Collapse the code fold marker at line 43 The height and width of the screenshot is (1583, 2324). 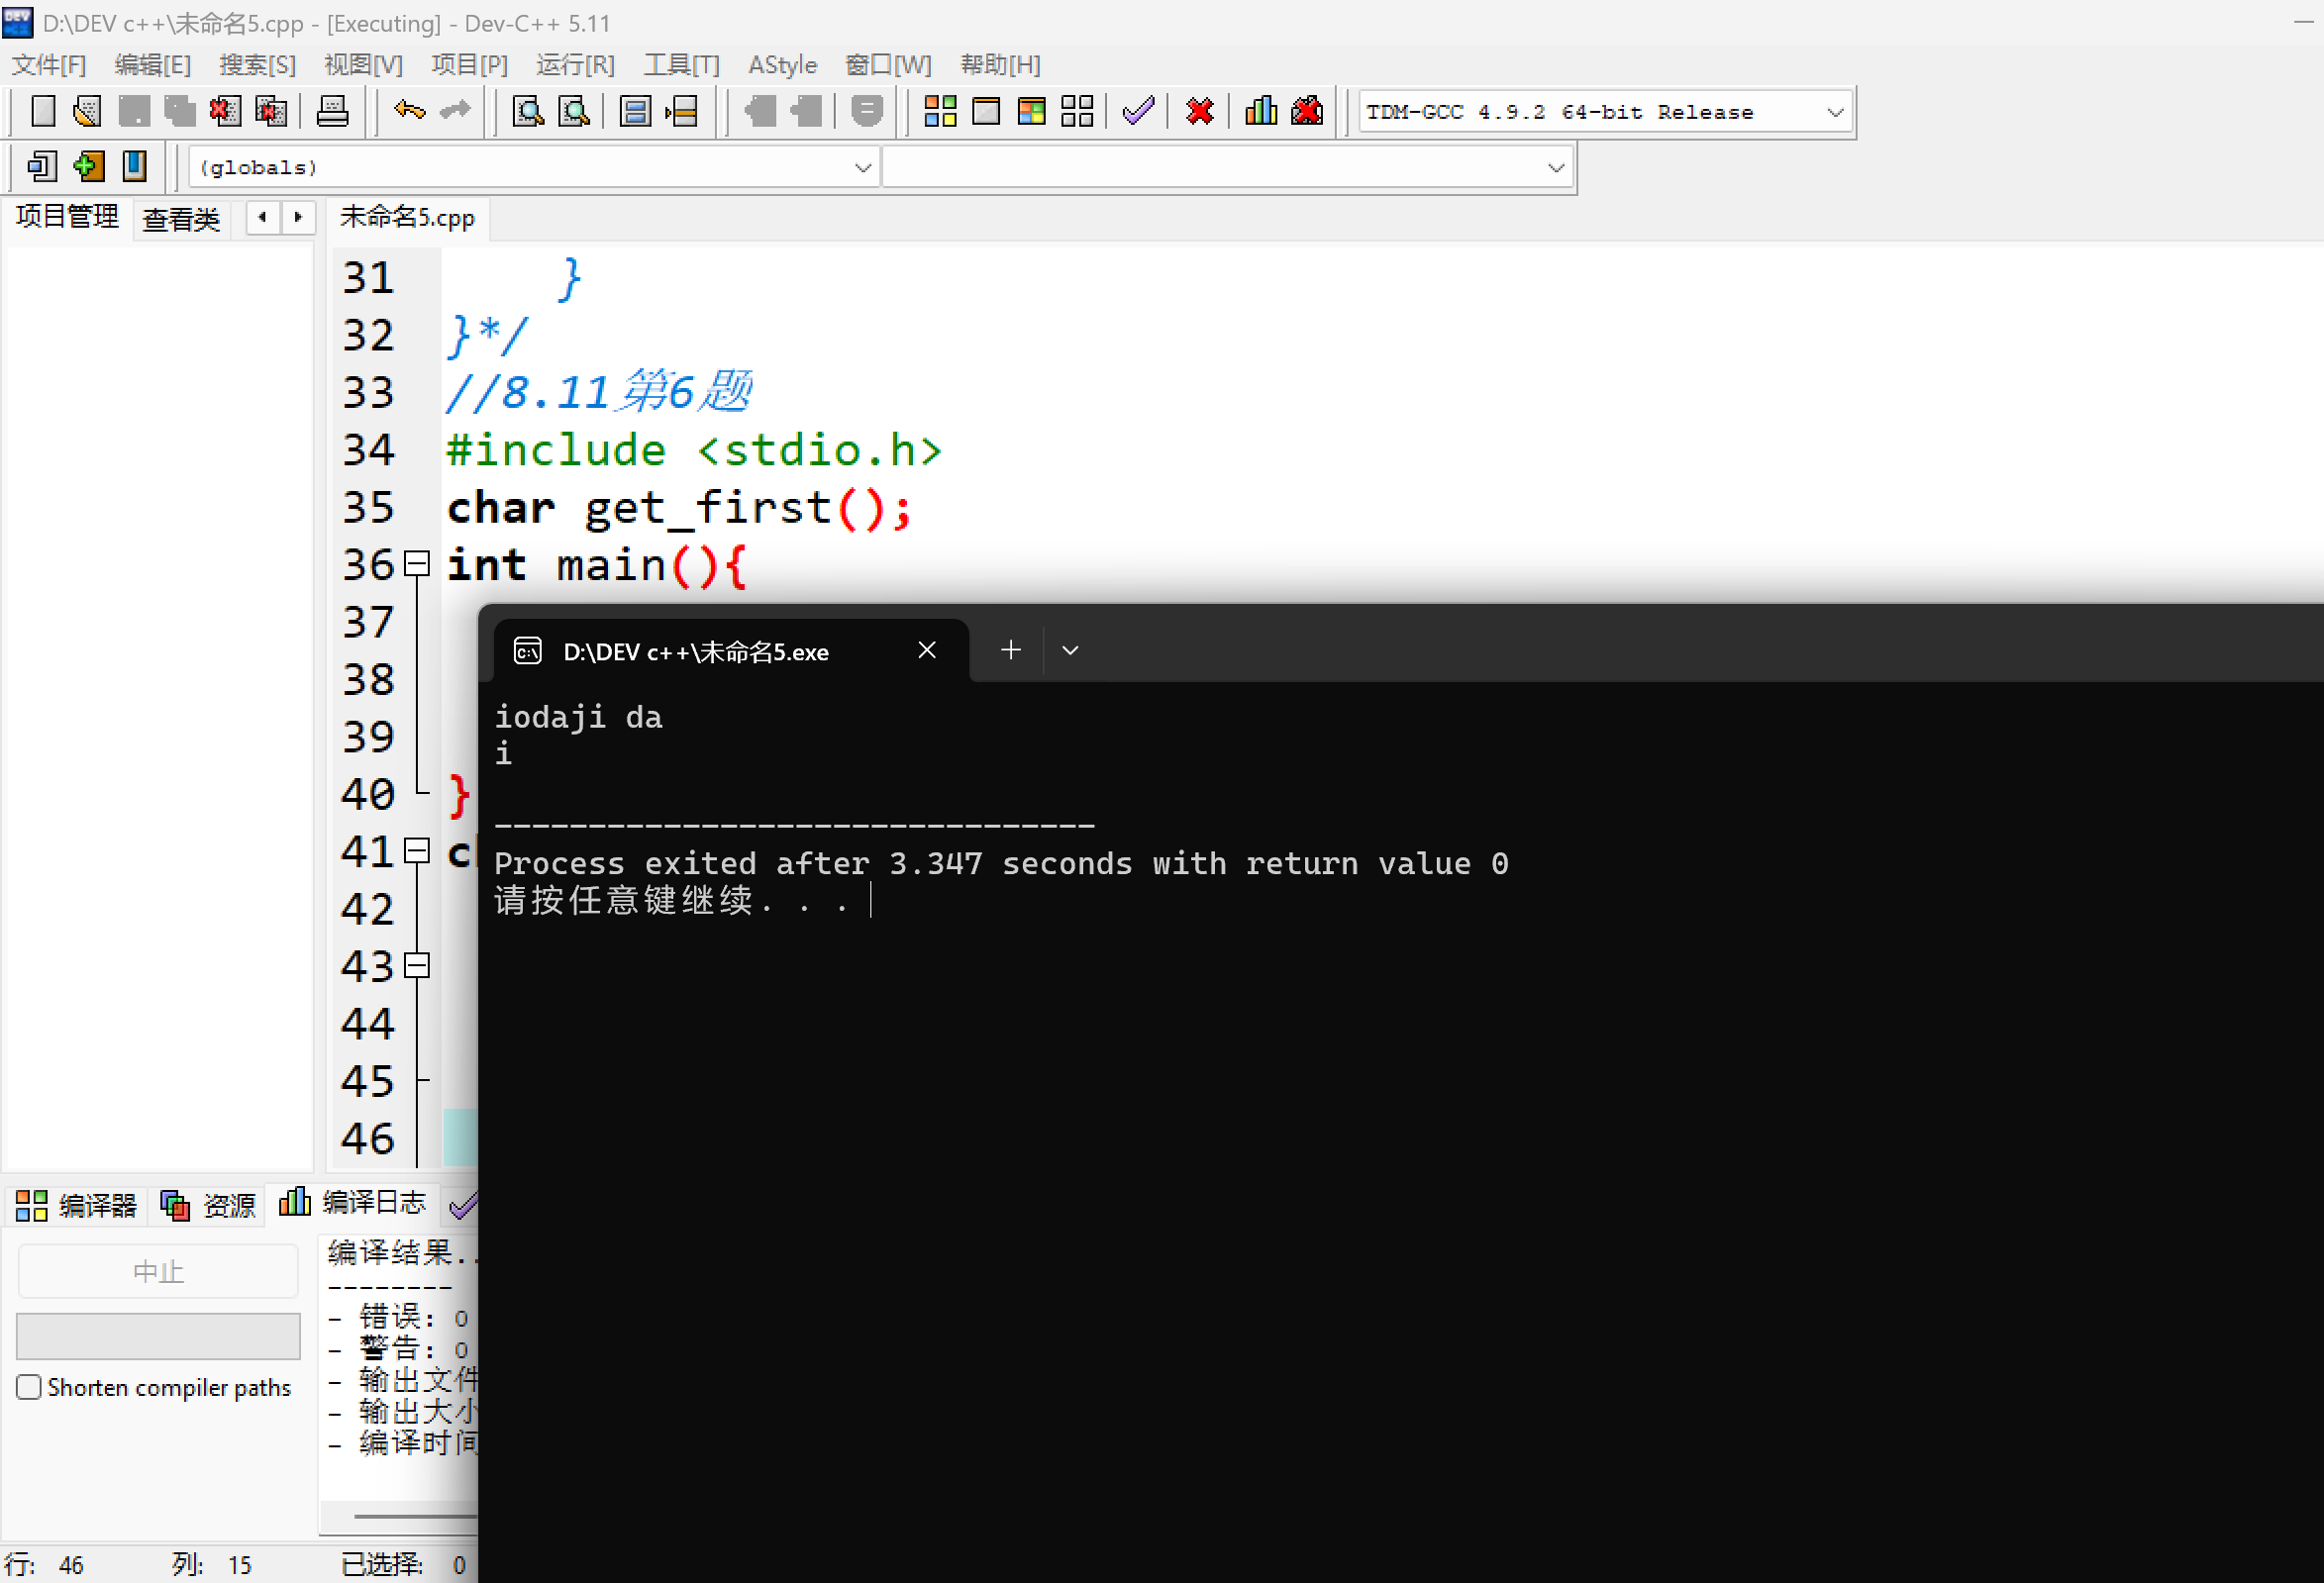tap(417, 965)
